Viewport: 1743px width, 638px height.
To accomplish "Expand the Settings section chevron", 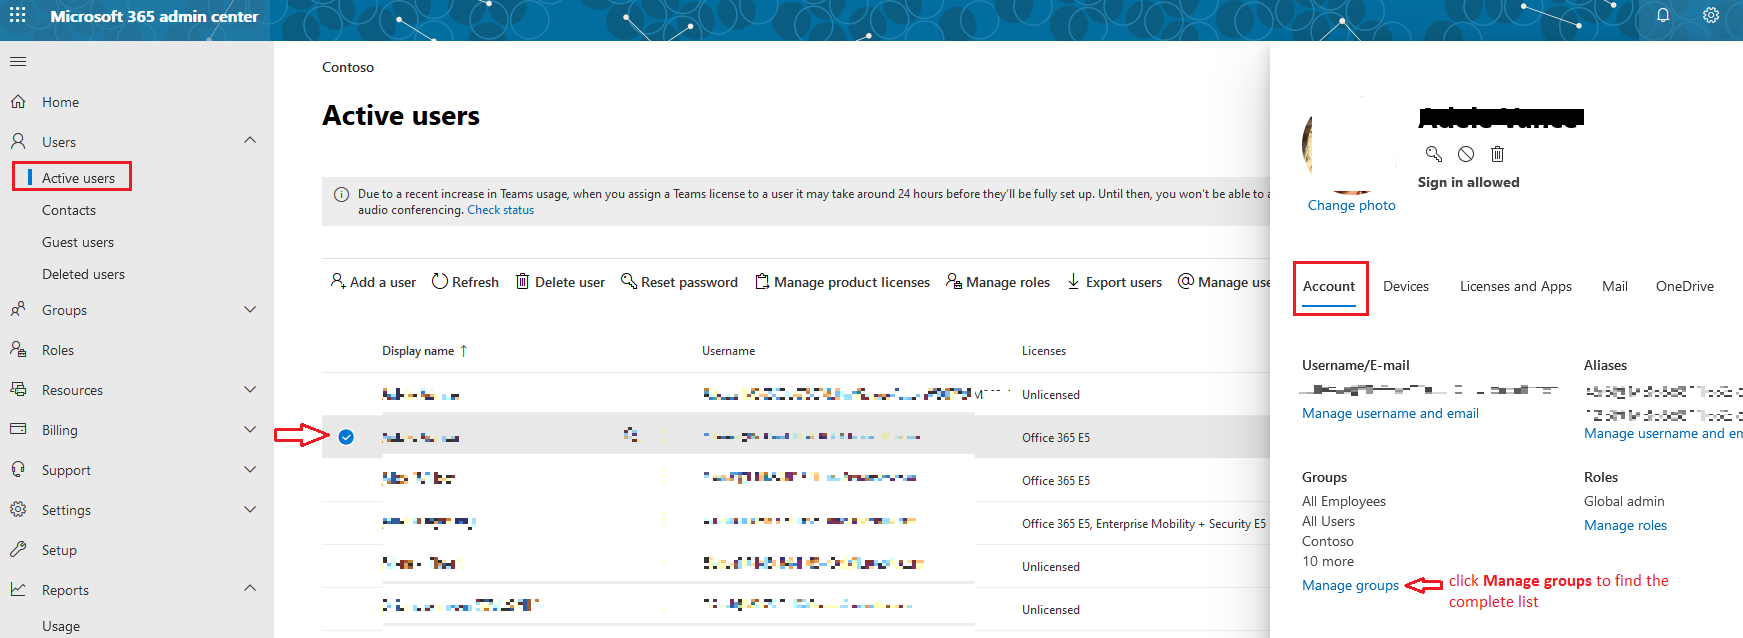I will pos(250,509).
